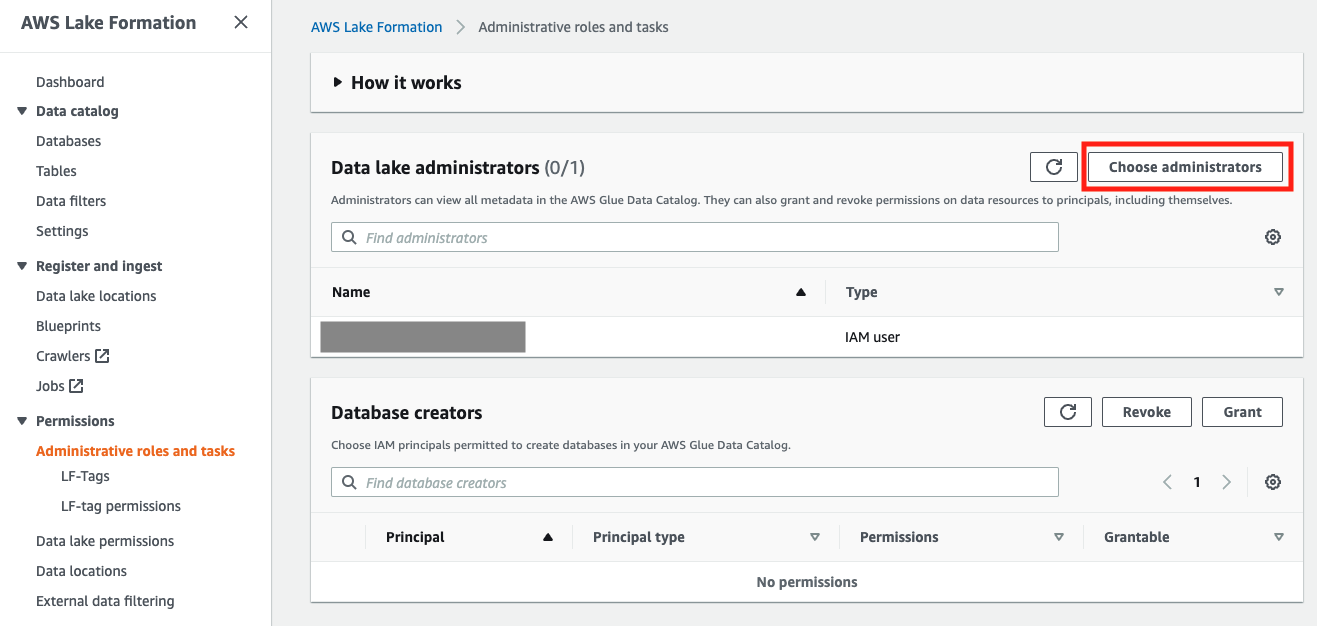Collapse the Register and ingest group
The image size is (1317, 626).
pos(22,266)
